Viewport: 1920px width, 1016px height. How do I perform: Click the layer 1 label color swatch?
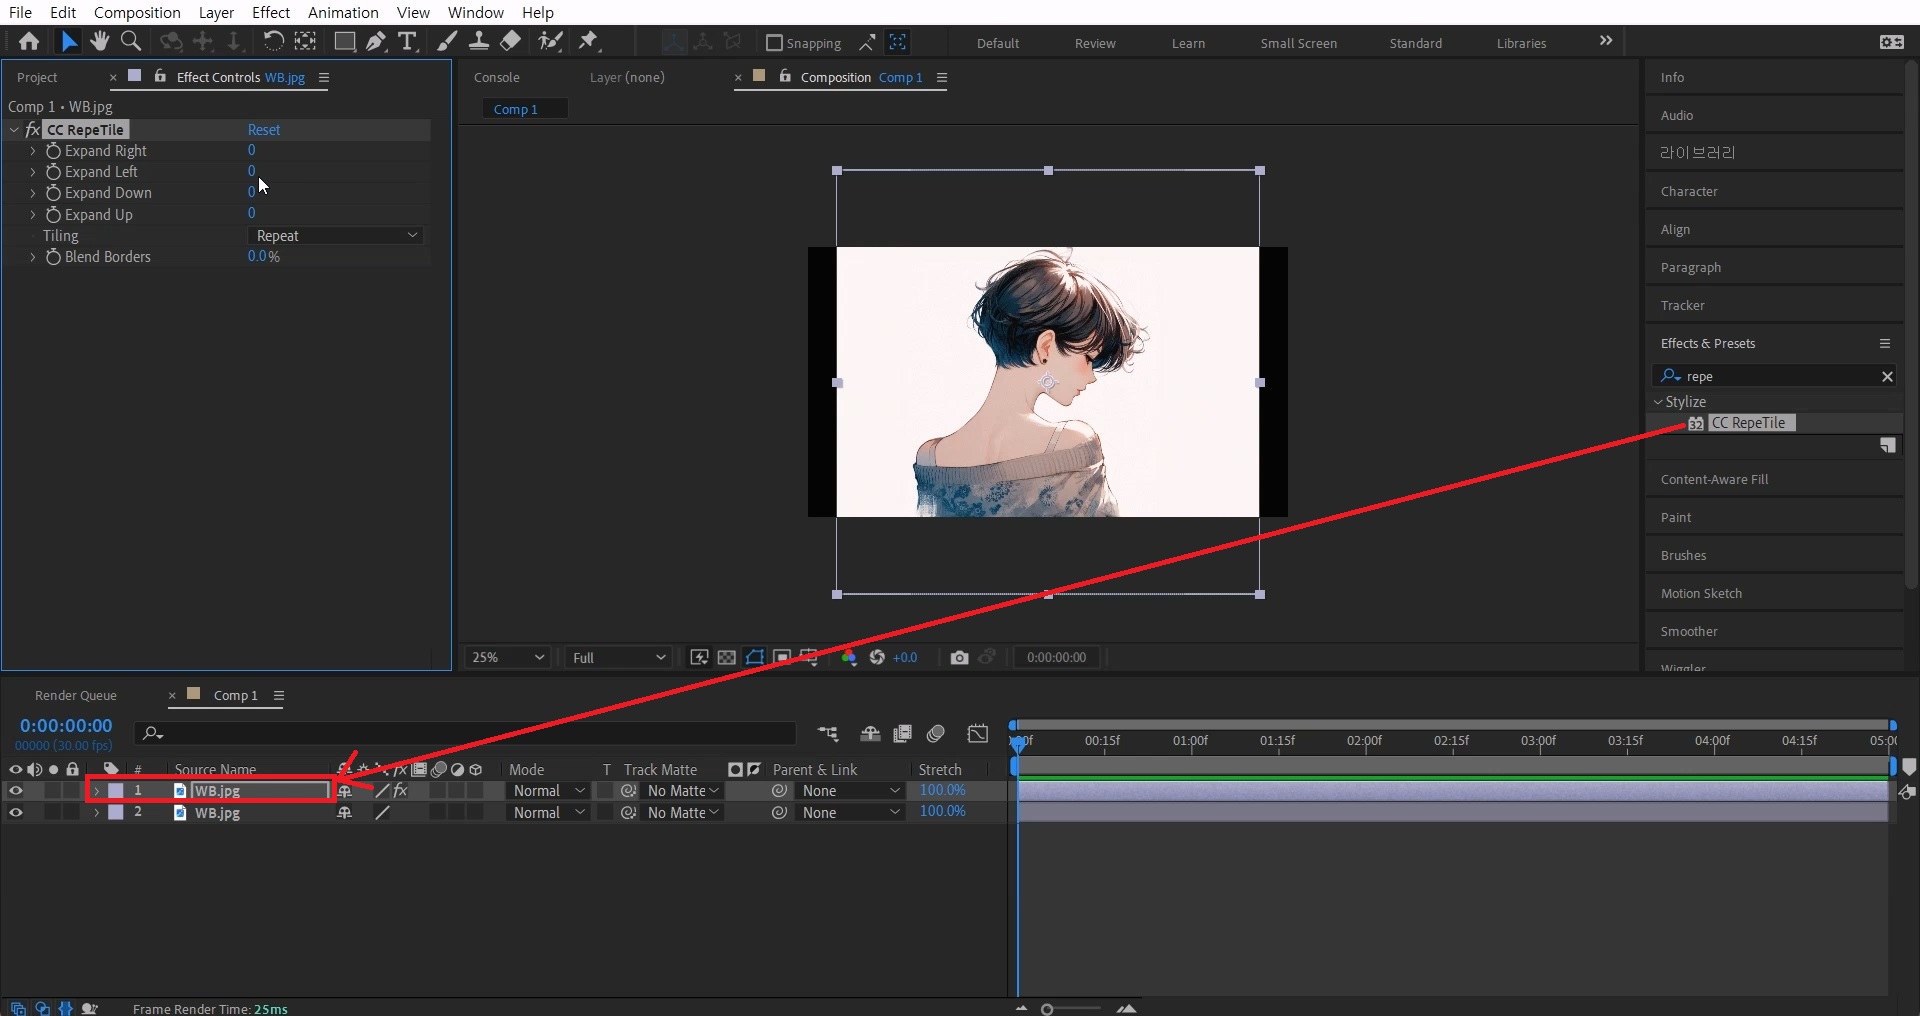[x=116, y=791]
